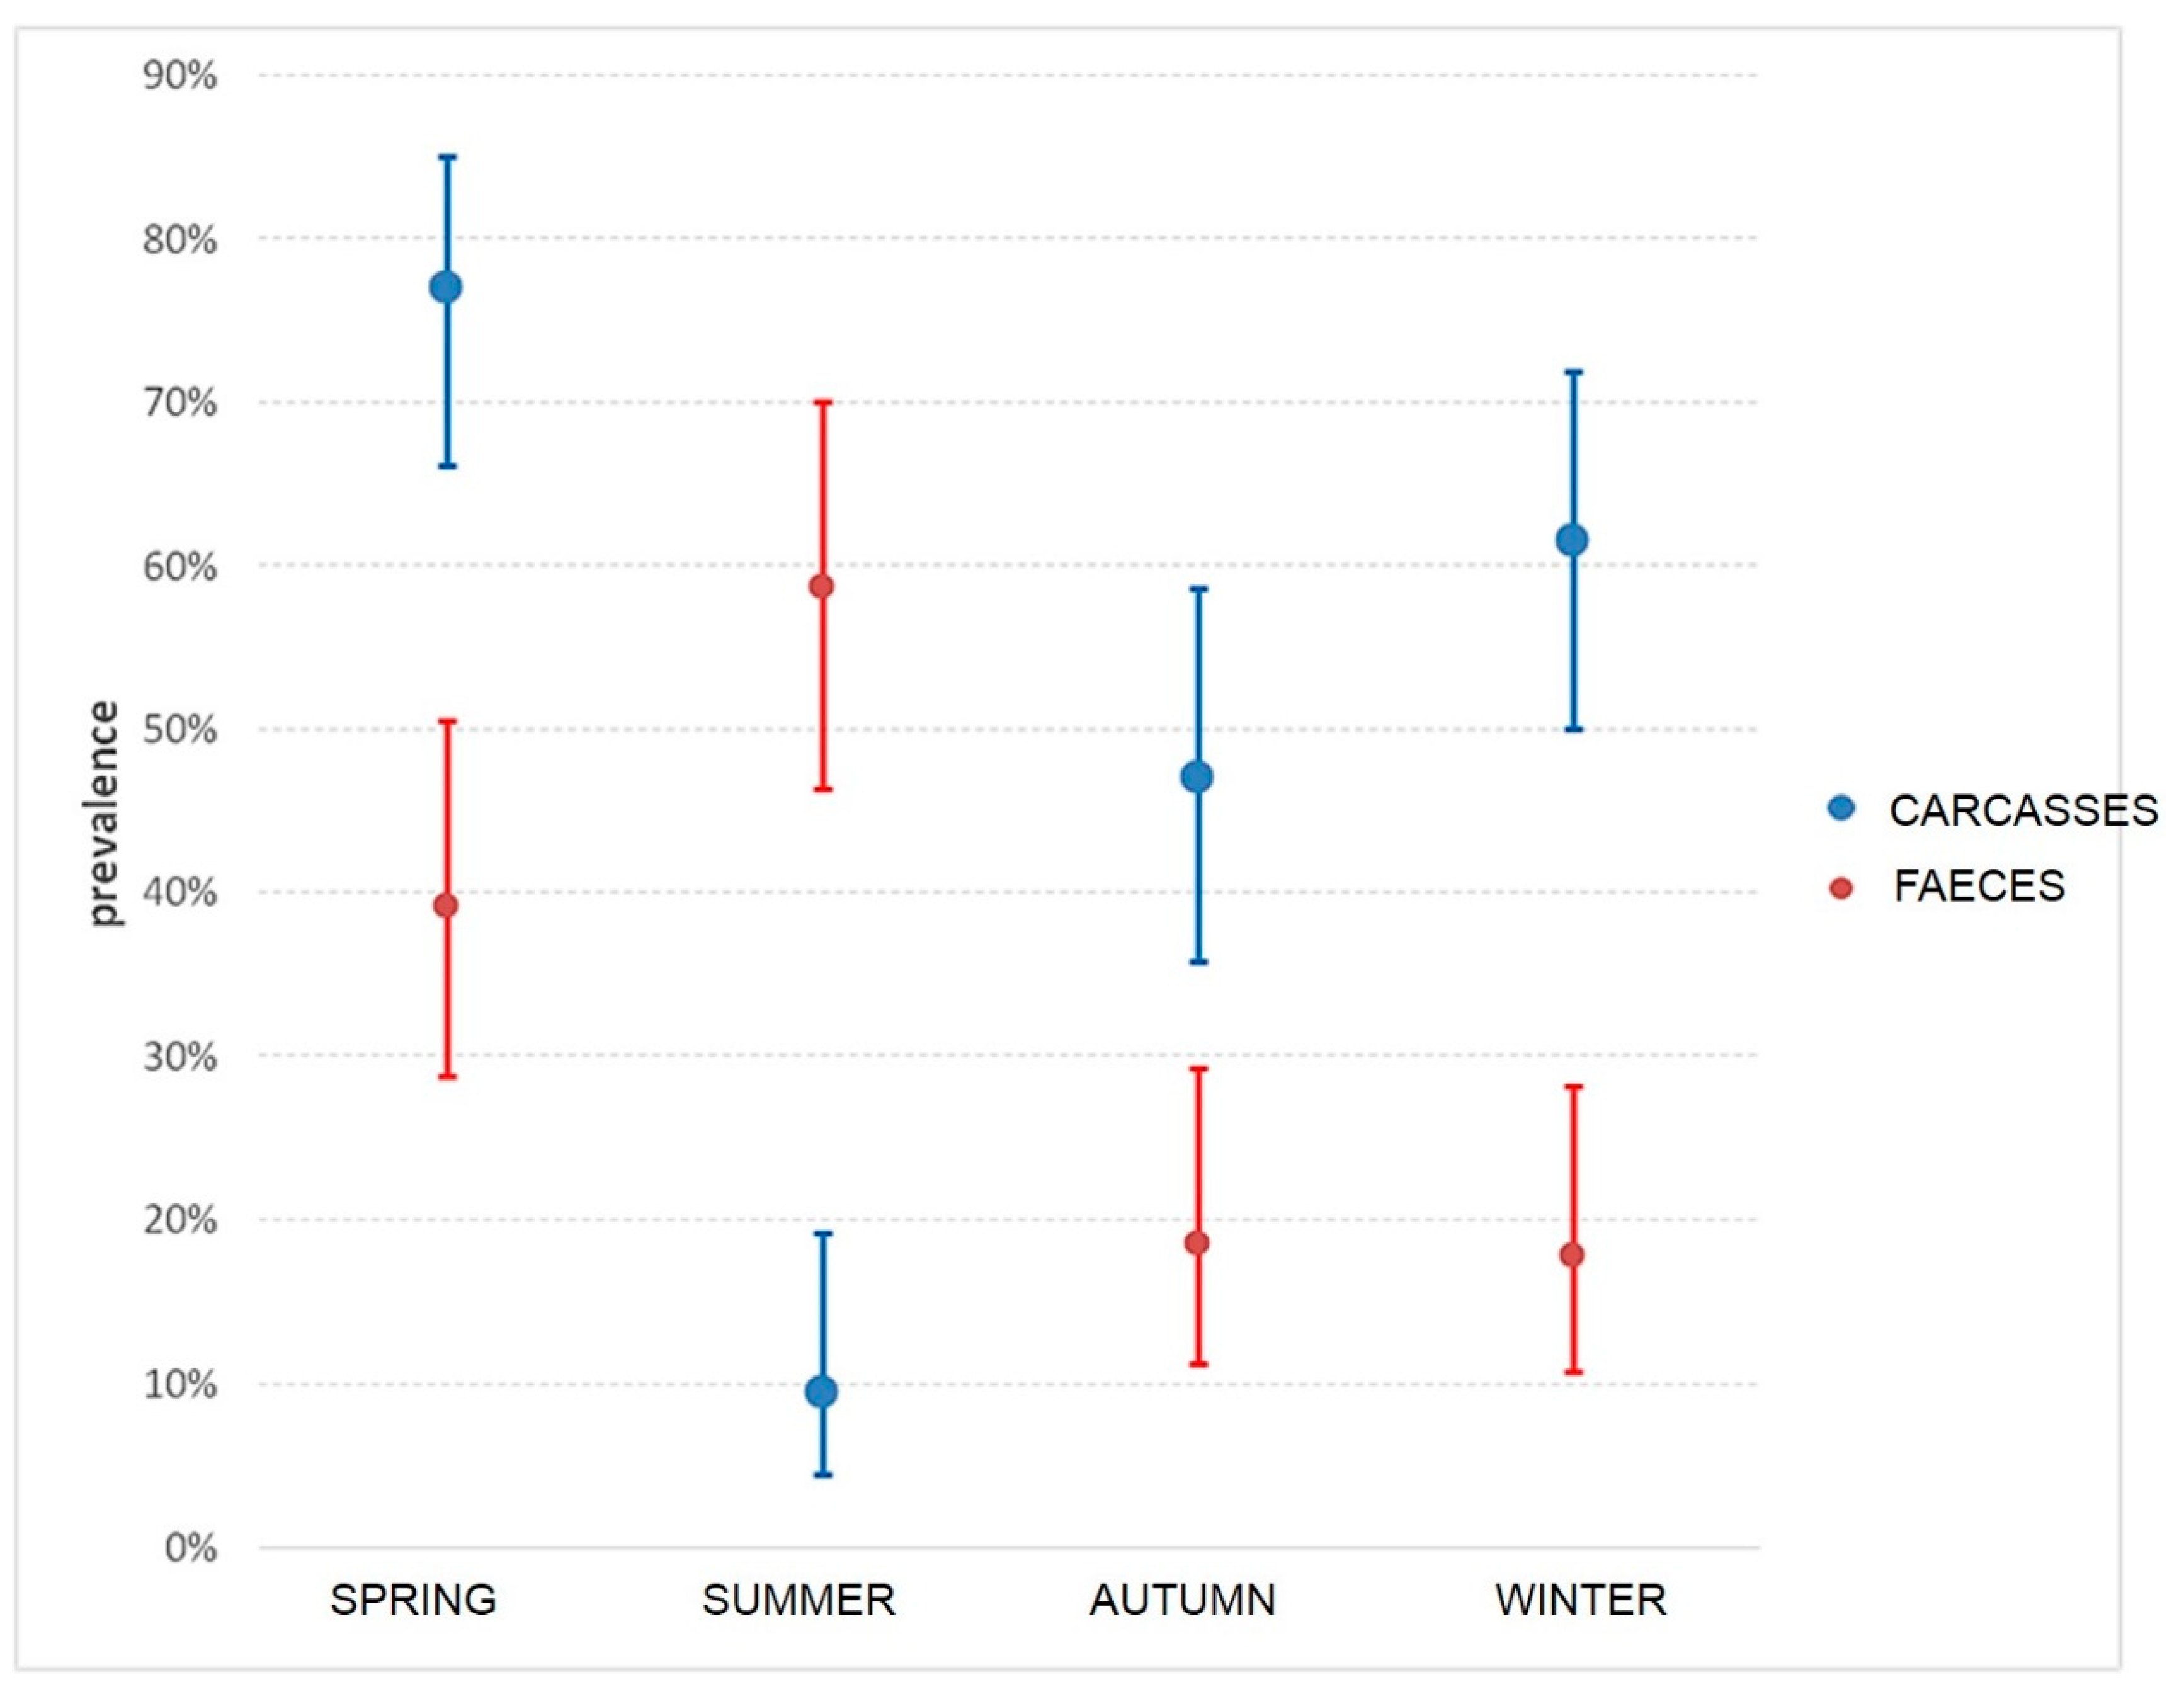Click the 90% y-axis tick label
The image size is (2184, 1694).
pos(180,76)
